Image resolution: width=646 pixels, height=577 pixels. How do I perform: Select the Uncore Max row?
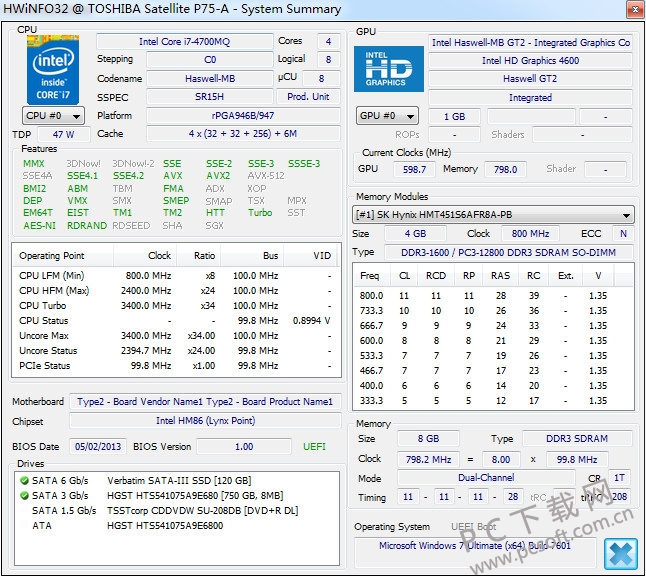tap(176, 336)
